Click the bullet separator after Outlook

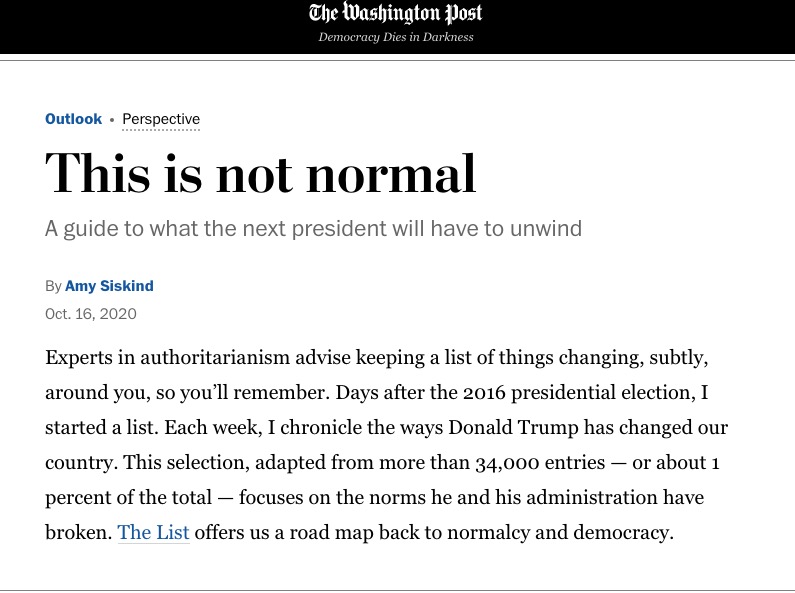point(112,120)
